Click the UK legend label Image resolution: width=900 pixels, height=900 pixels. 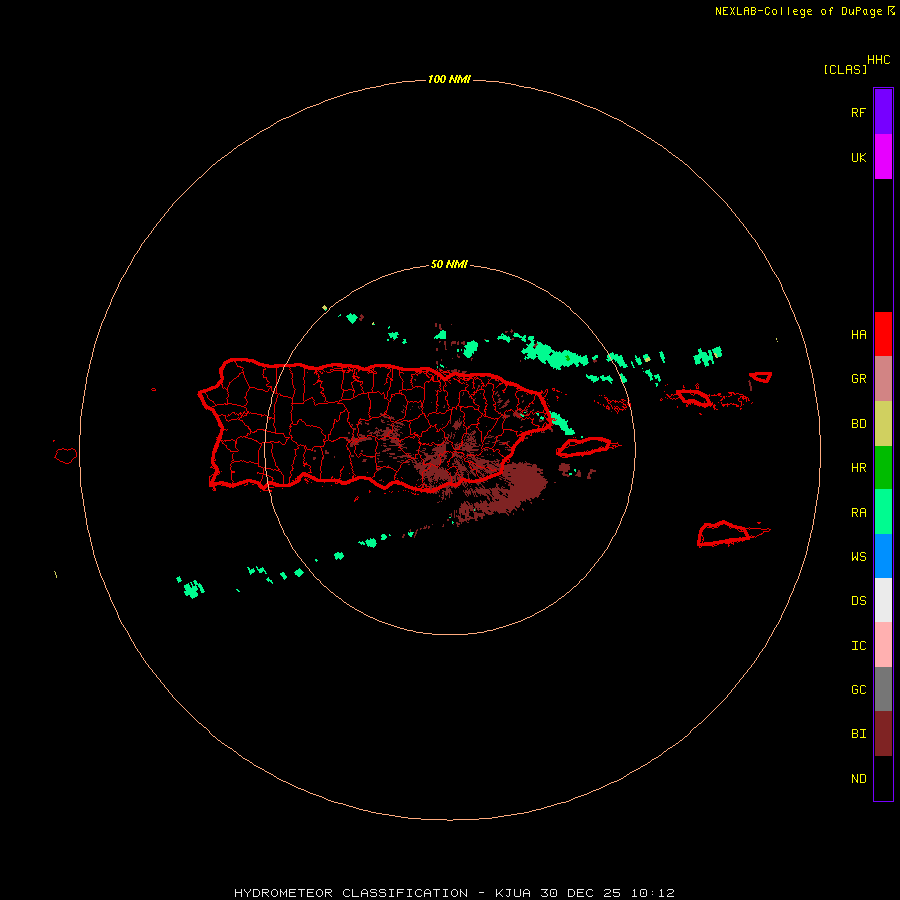[x=858, y=158]
